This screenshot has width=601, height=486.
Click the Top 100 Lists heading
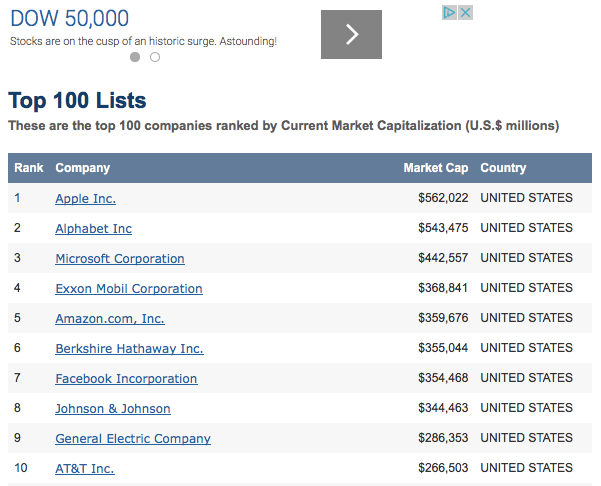point(77,100)
